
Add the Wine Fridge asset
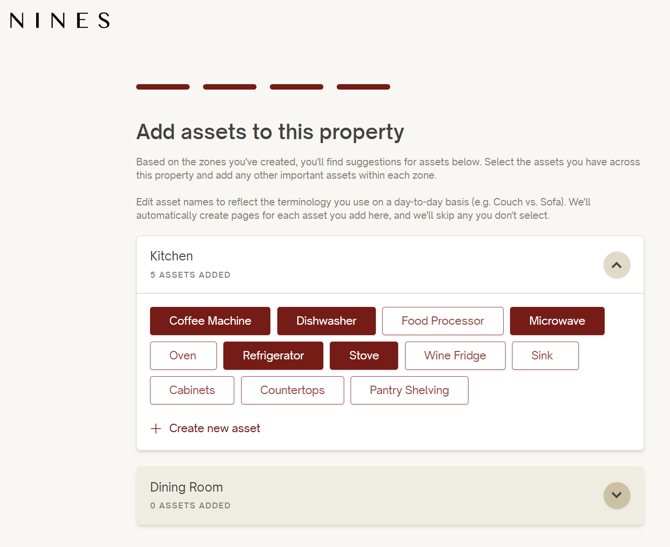coord(455,356)
